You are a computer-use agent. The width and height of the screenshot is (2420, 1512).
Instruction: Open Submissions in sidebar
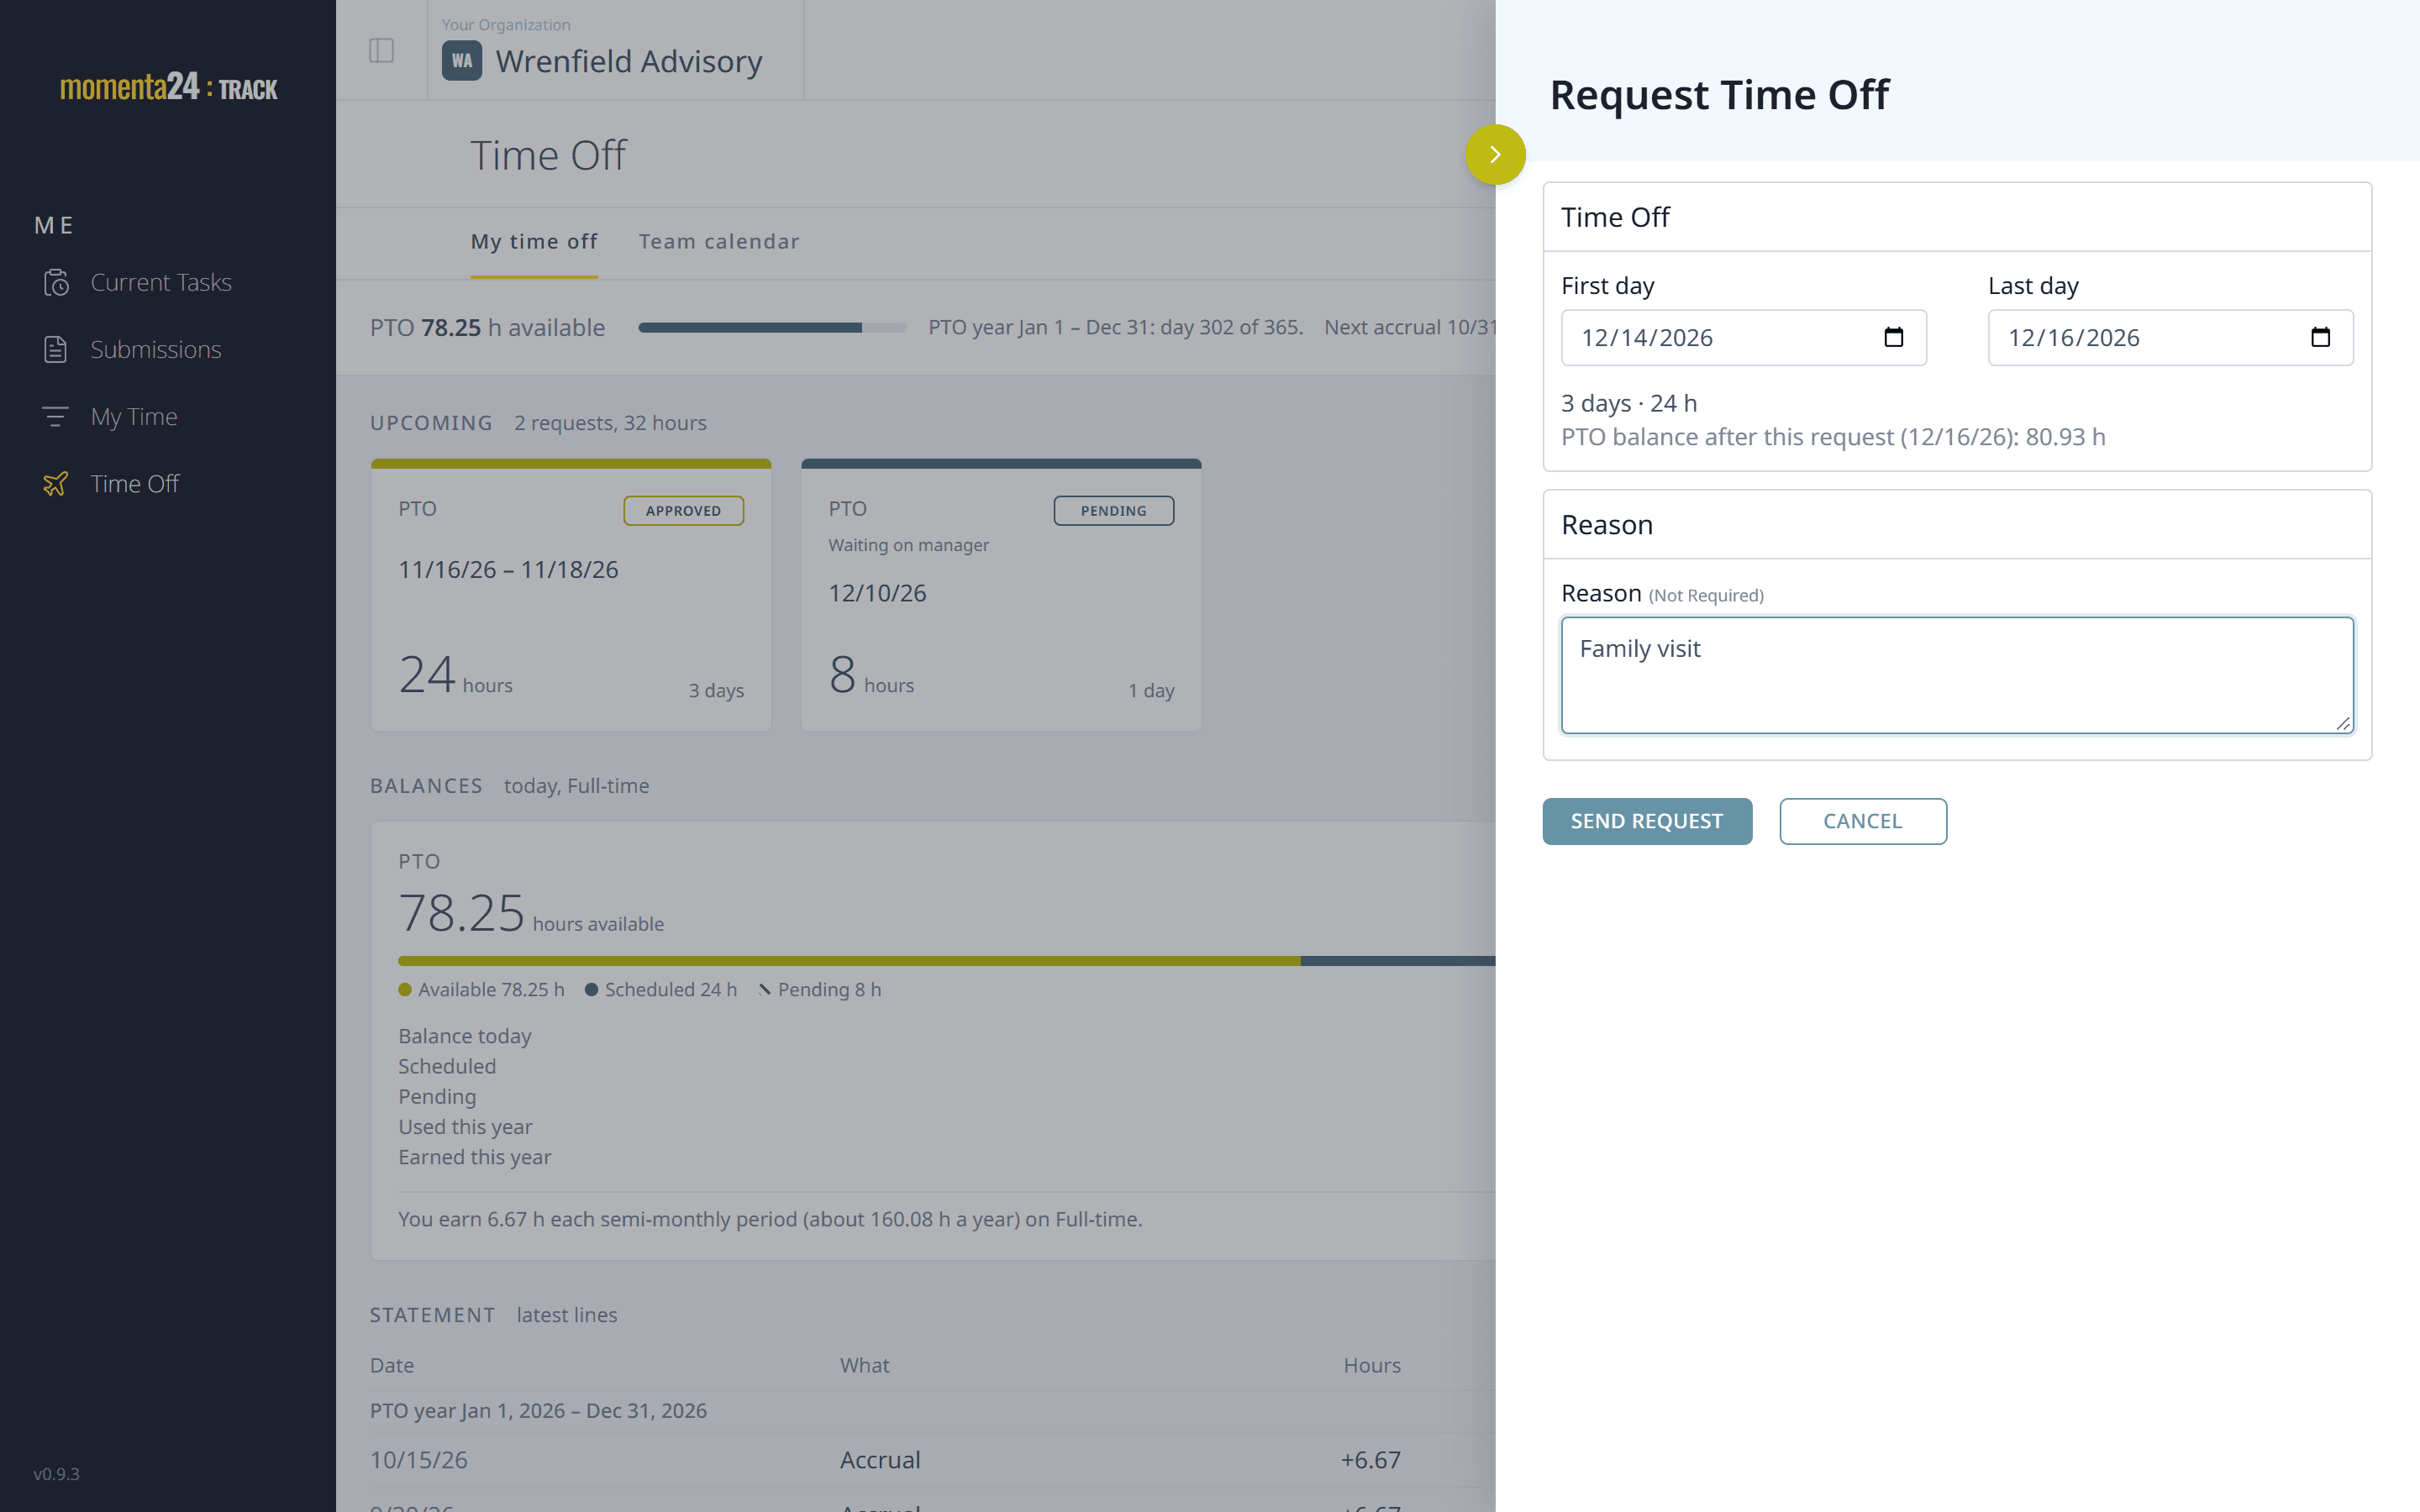click(156, 350)
